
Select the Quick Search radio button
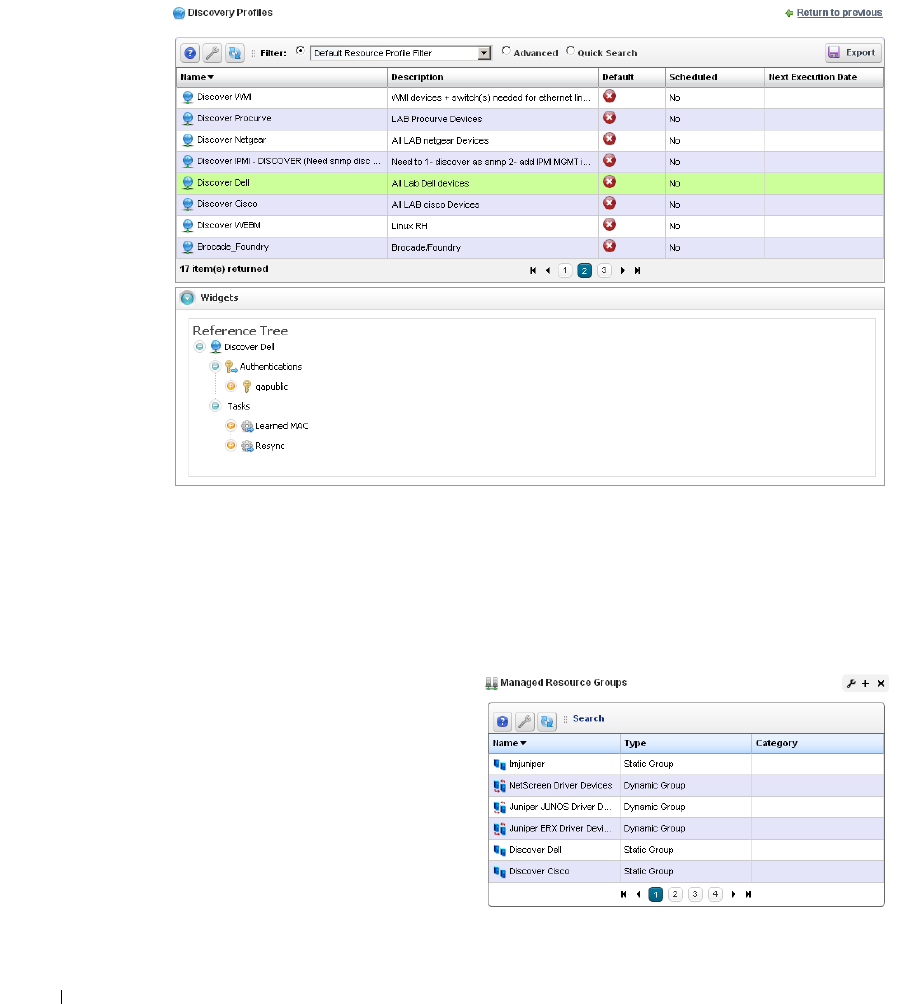coord(570,51)
